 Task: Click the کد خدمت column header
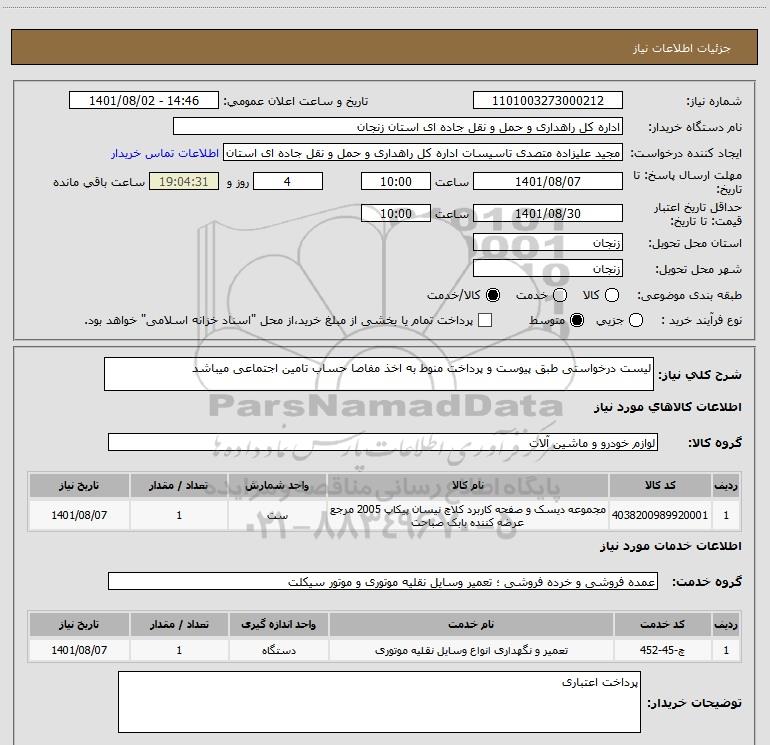662,624
